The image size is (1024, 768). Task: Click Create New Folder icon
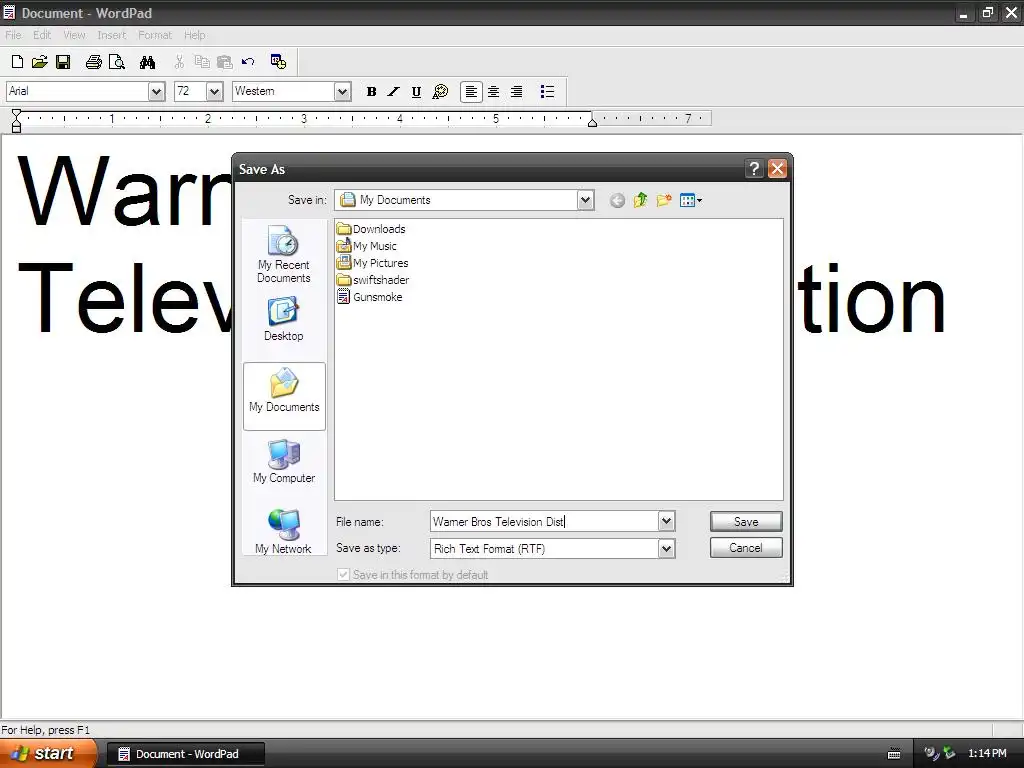point(664,200)
